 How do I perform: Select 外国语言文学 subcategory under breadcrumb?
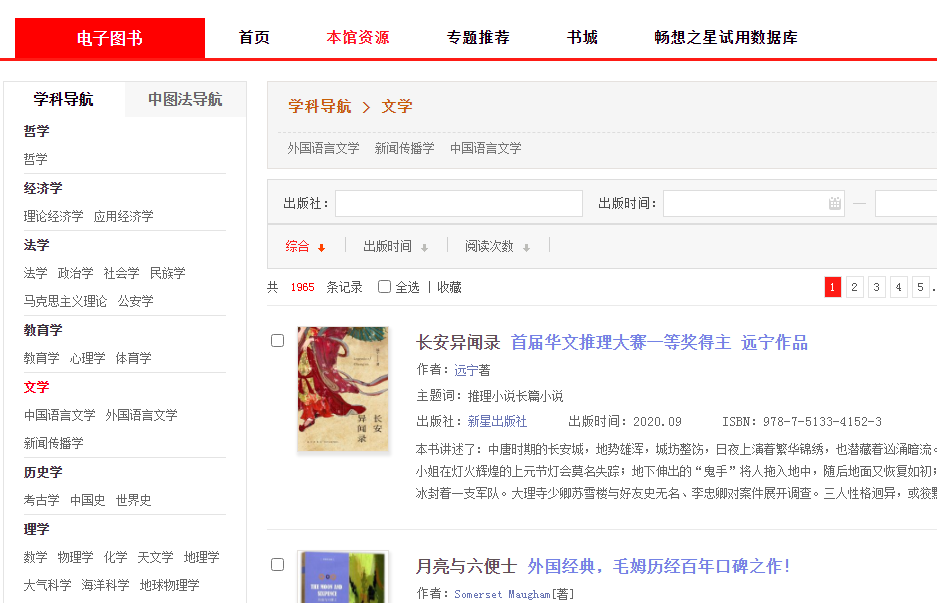[323, 148]
